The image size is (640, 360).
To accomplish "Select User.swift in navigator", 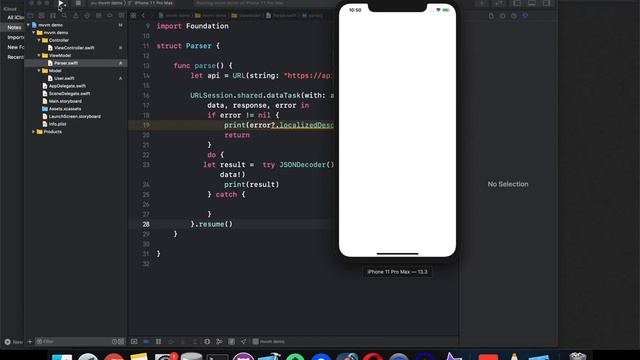I will [x=64, y=78].
